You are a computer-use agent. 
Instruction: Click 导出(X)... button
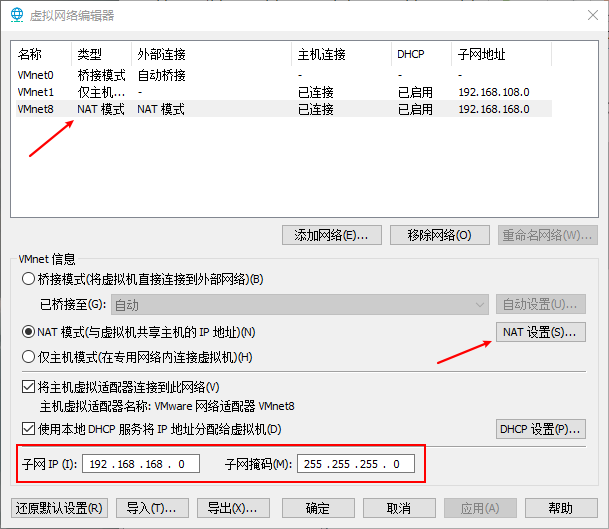tap(233, 508)
